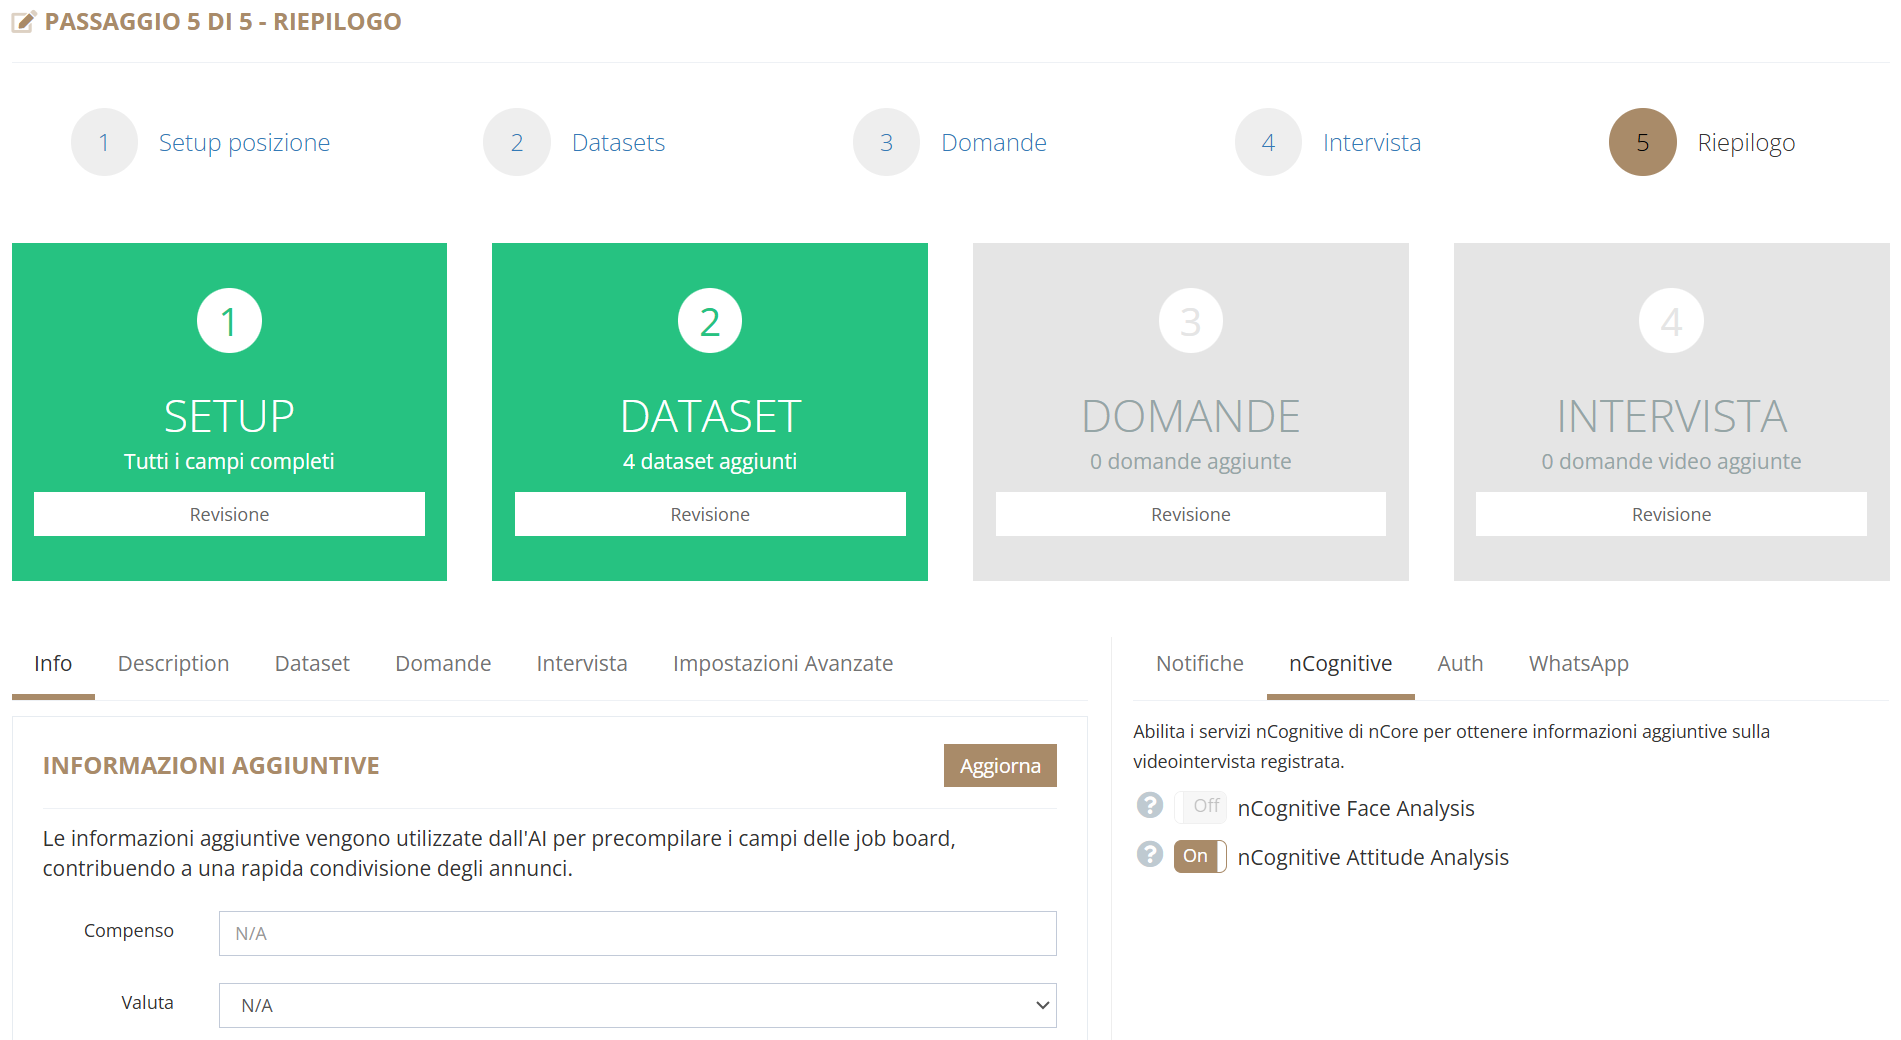This screenshot has height=1040, width=1901.
Task: Click Revisione in the INTERVISTA card
Action: pos(1671,514)
